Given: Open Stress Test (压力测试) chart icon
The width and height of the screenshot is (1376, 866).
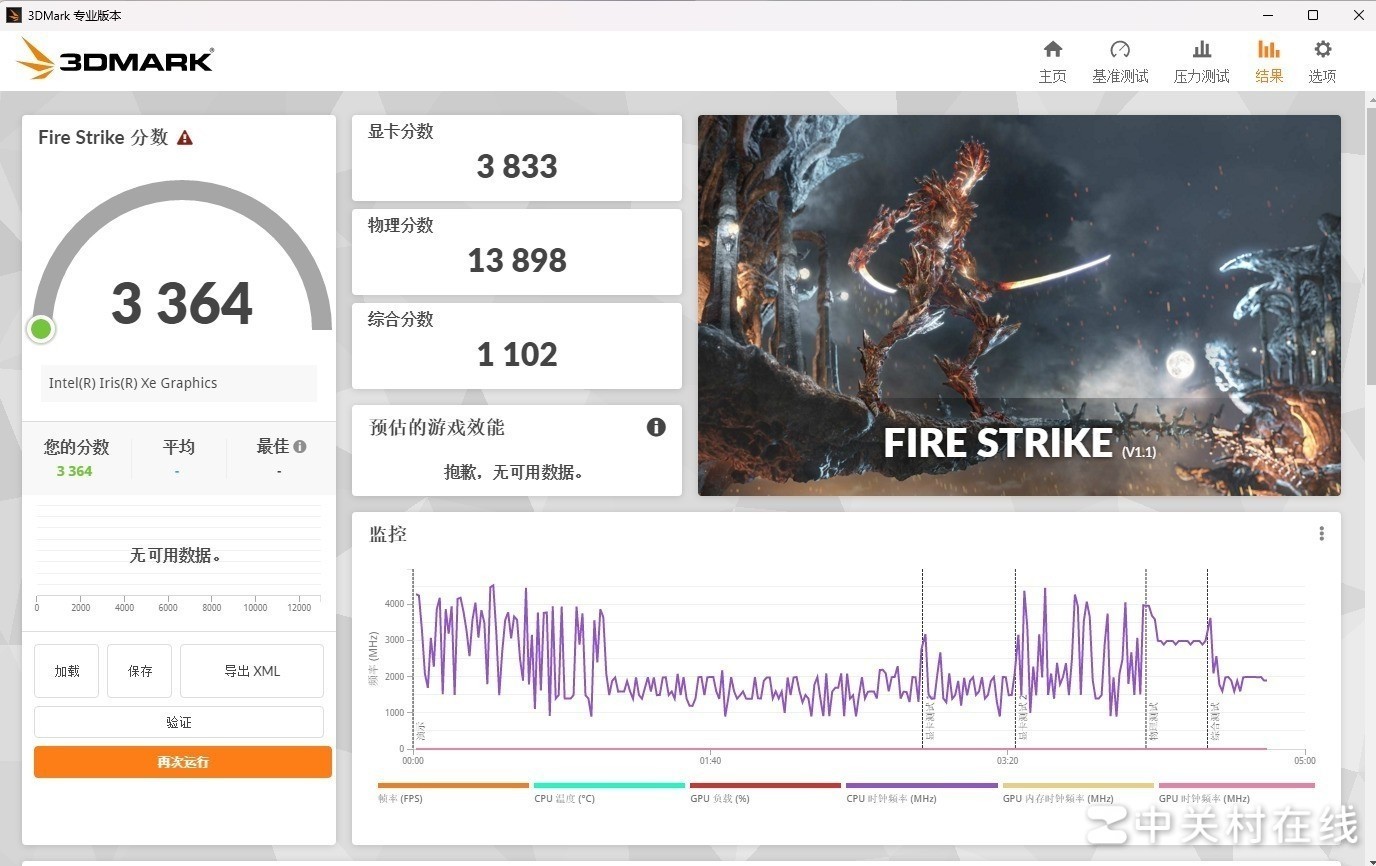Looking at the screenshot, I should tap(1201, 50).
